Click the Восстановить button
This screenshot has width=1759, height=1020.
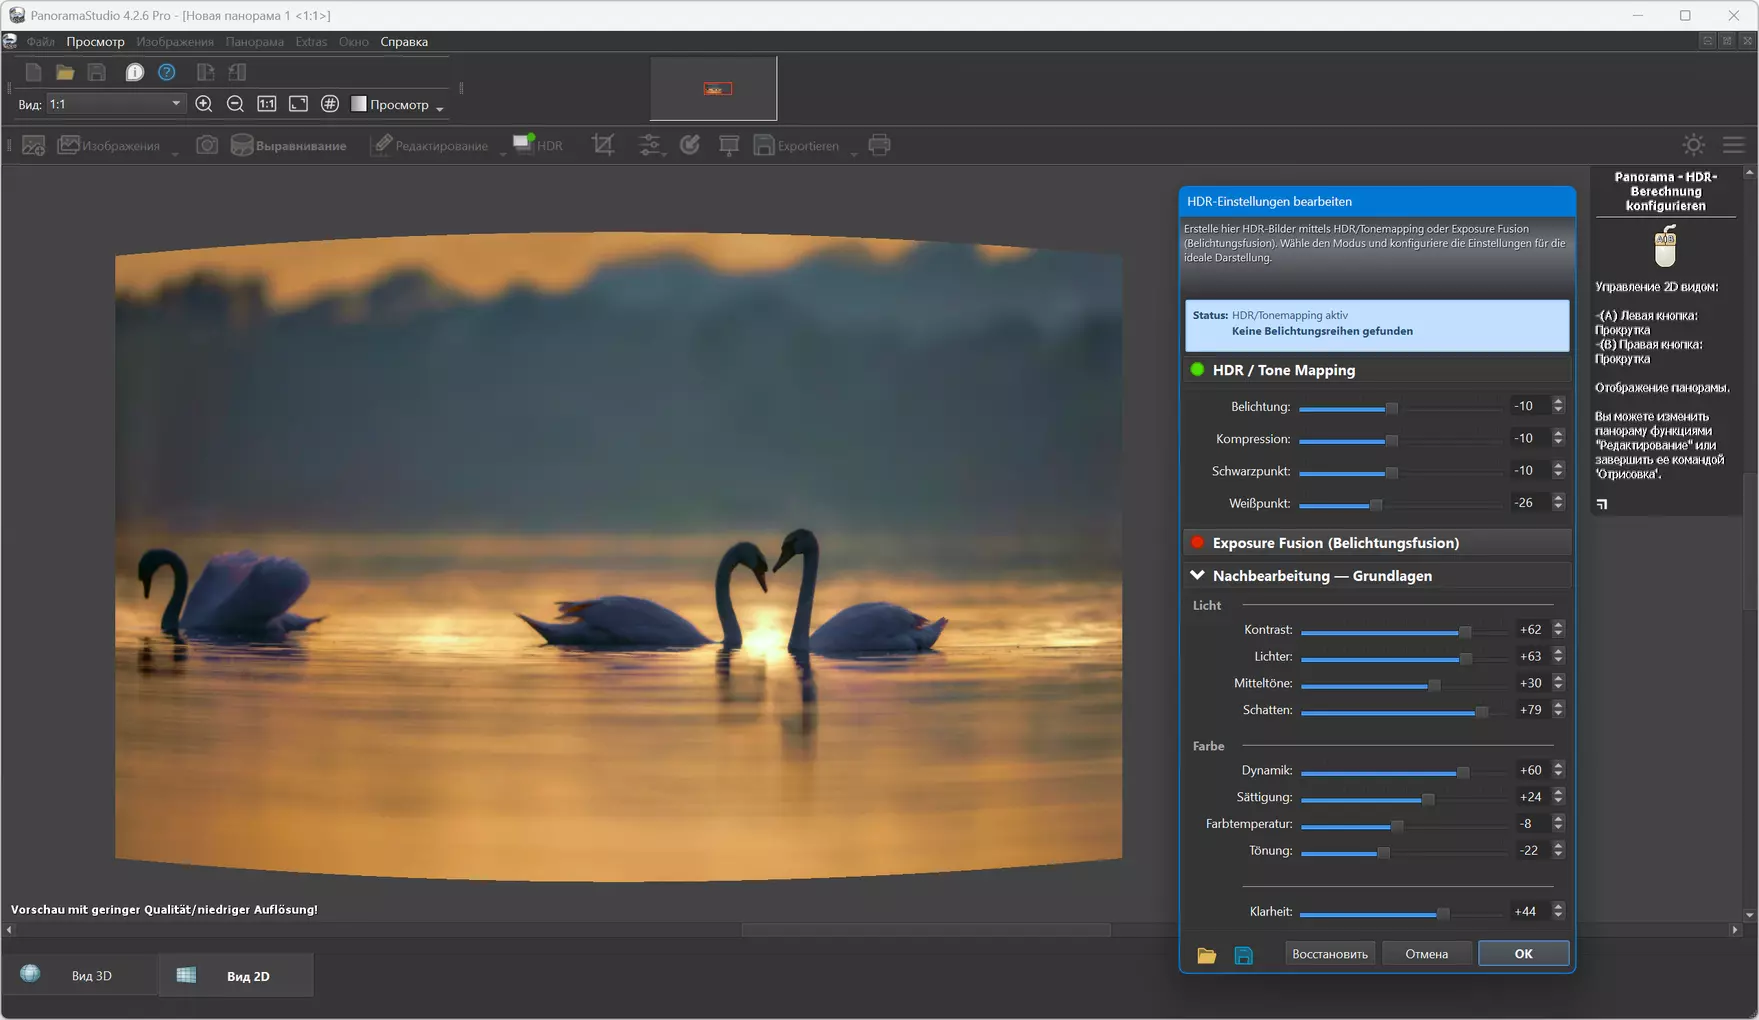pos(1330,954)
